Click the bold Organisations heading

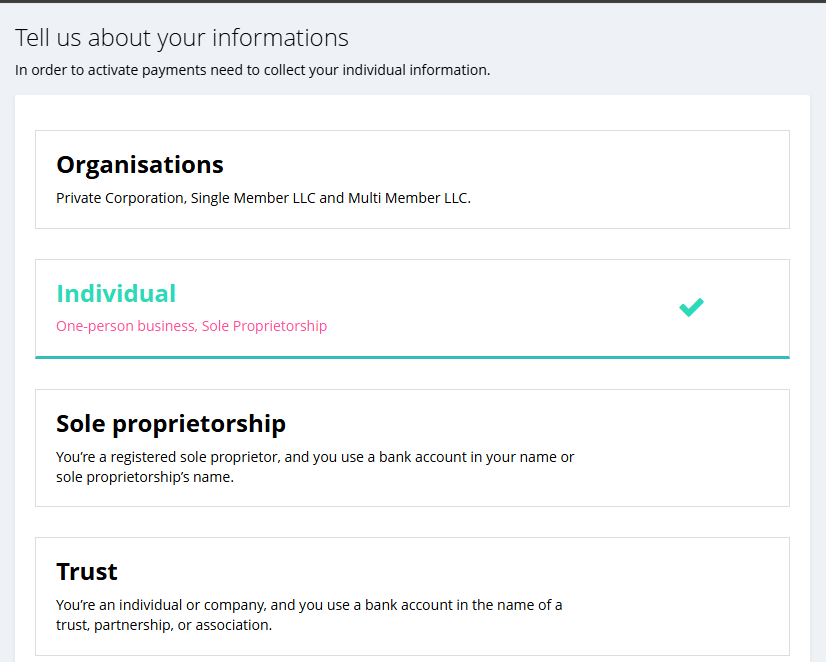pyautogui.click(x=140, y=165)
